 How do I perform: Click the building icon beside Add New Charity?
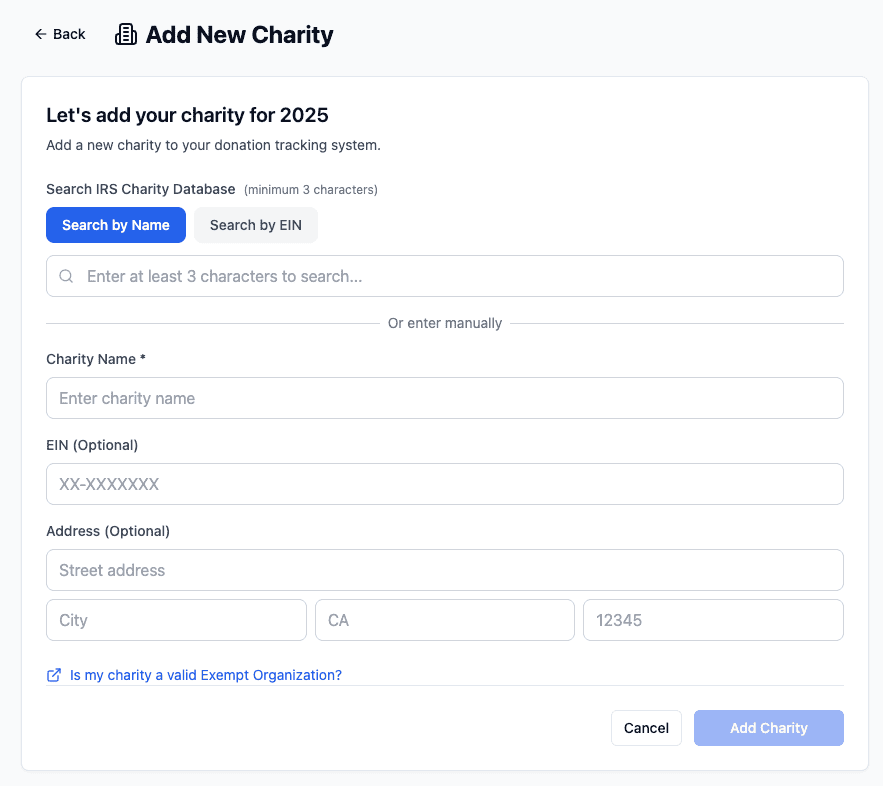[126, 35]
